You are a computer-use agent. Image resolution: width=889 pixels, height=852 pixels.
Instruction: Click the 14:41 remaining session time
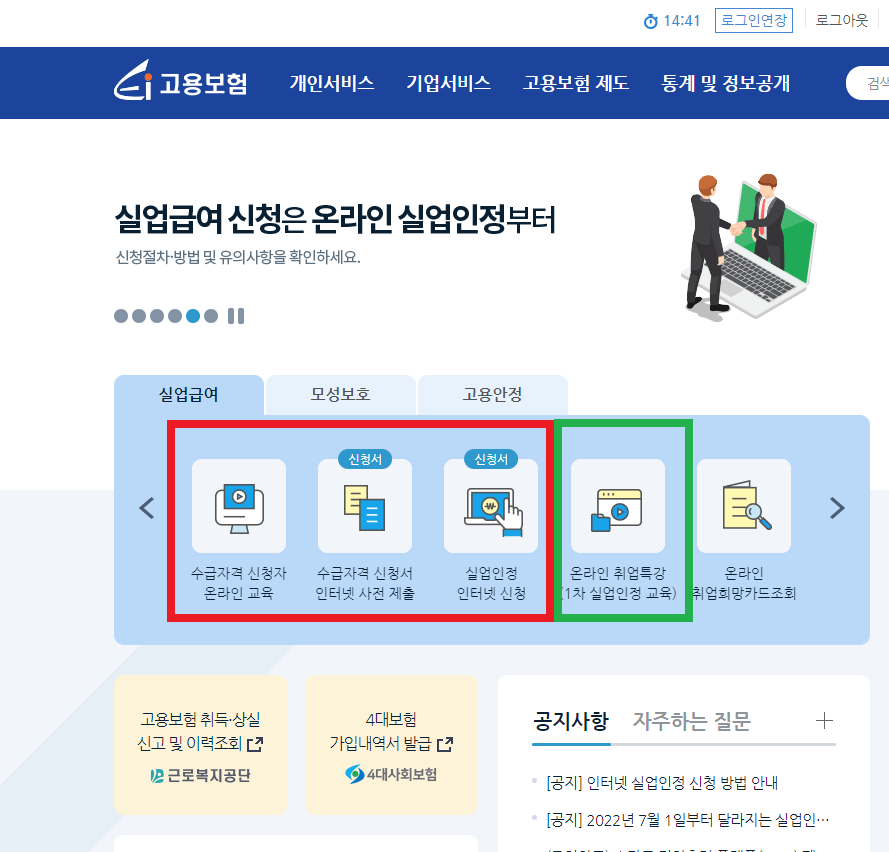point(681,21)
